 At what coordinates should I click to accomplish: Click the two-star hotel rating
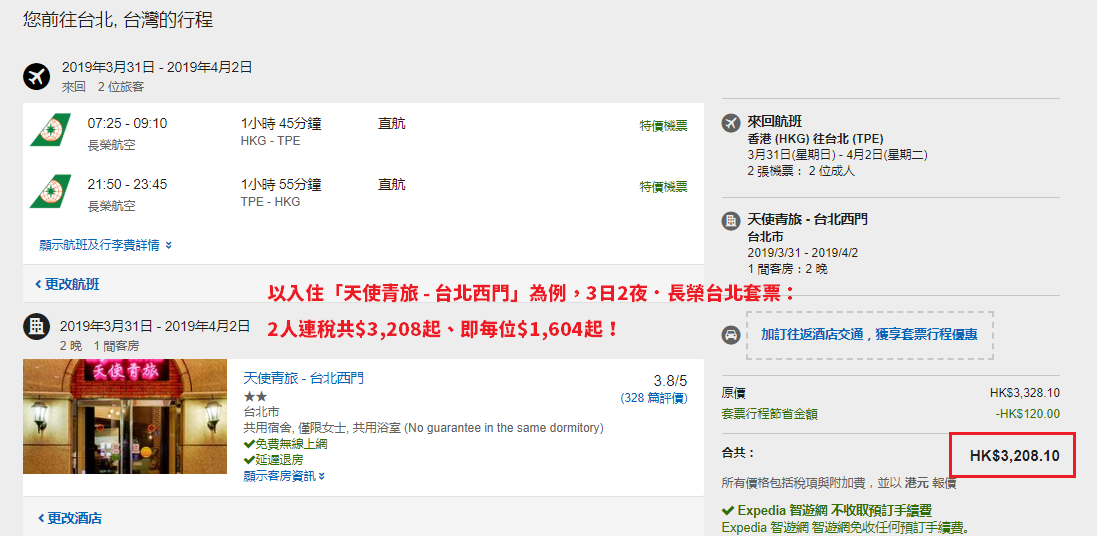tap(254, 396)
